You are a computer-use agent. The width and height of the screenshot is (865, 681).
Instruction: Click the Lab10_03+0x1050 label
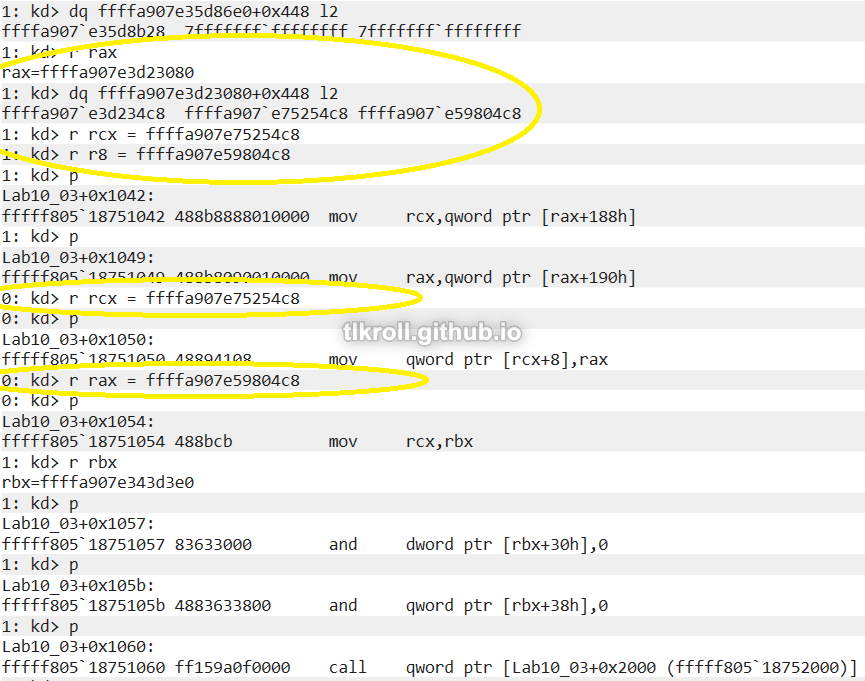click(78, 339)
